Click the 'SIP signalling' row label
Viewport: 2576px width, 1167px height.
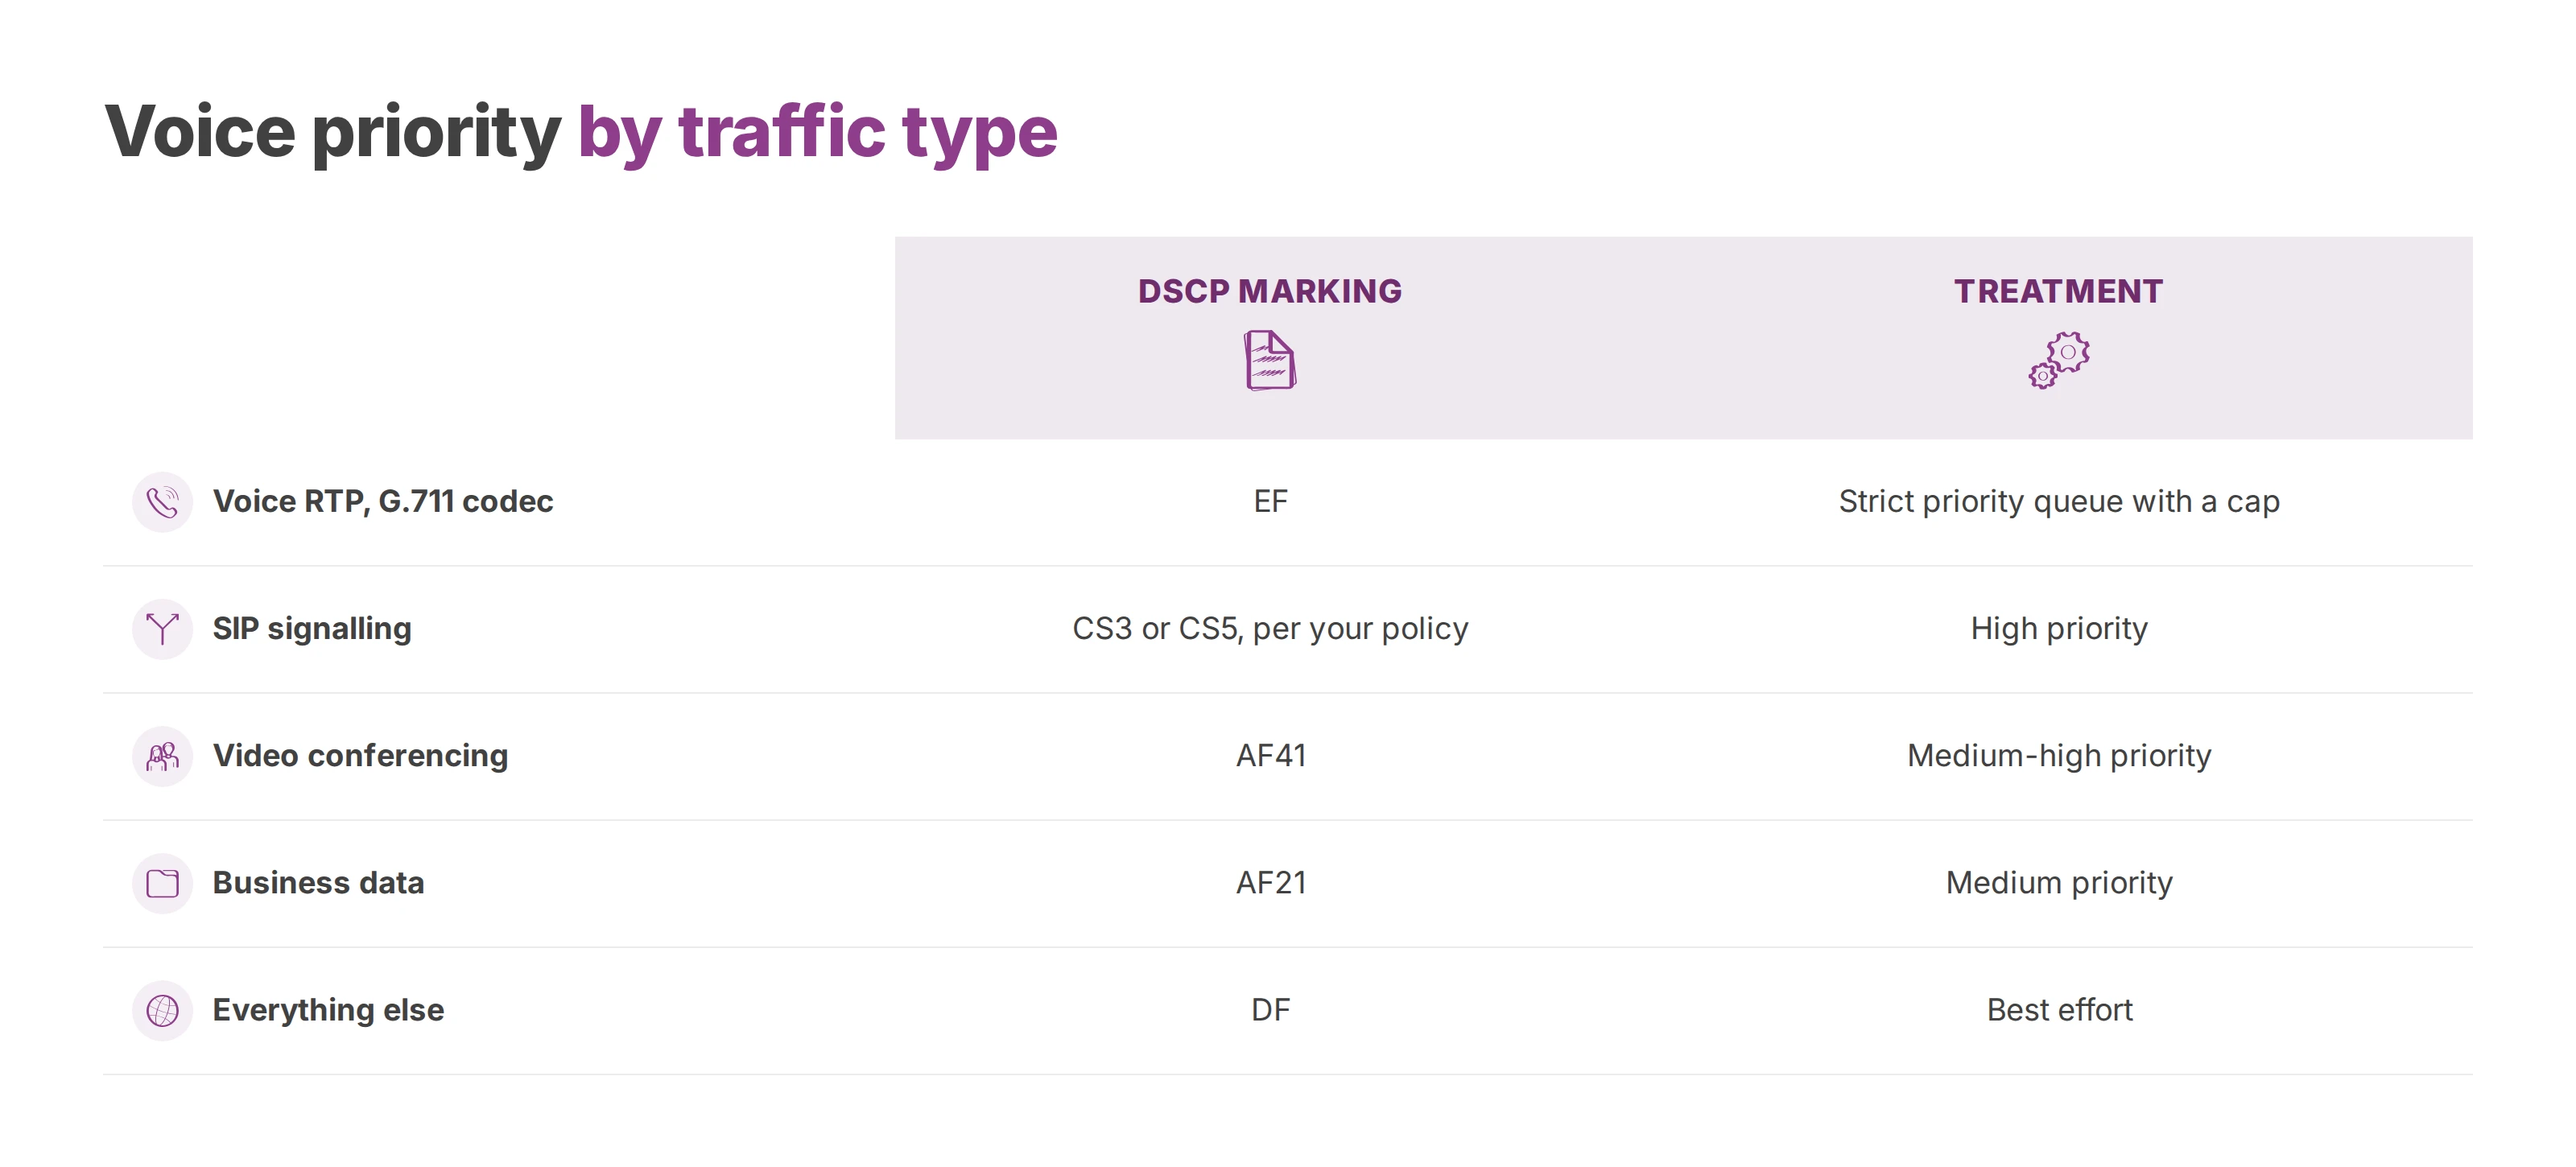pyautogui.click(x=312, y=629)
